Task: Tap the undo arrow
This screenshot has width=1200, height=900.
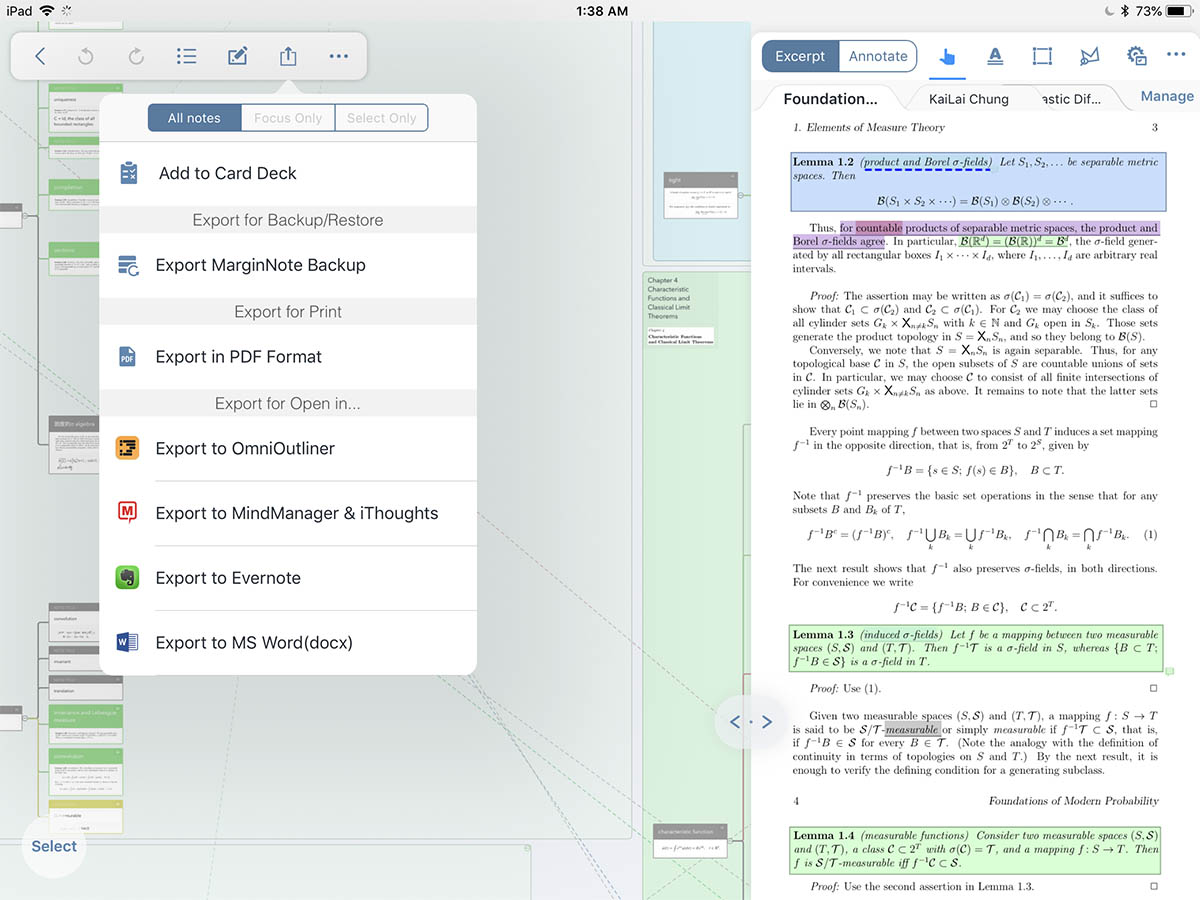Action: 86,57
